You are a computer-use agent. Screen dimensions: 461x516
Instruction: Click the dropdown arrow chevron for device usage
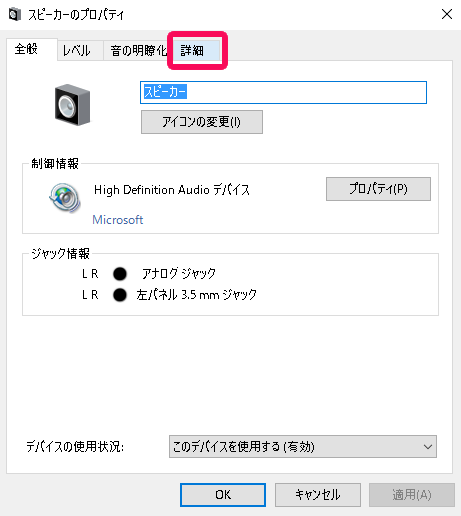[428, 447]
